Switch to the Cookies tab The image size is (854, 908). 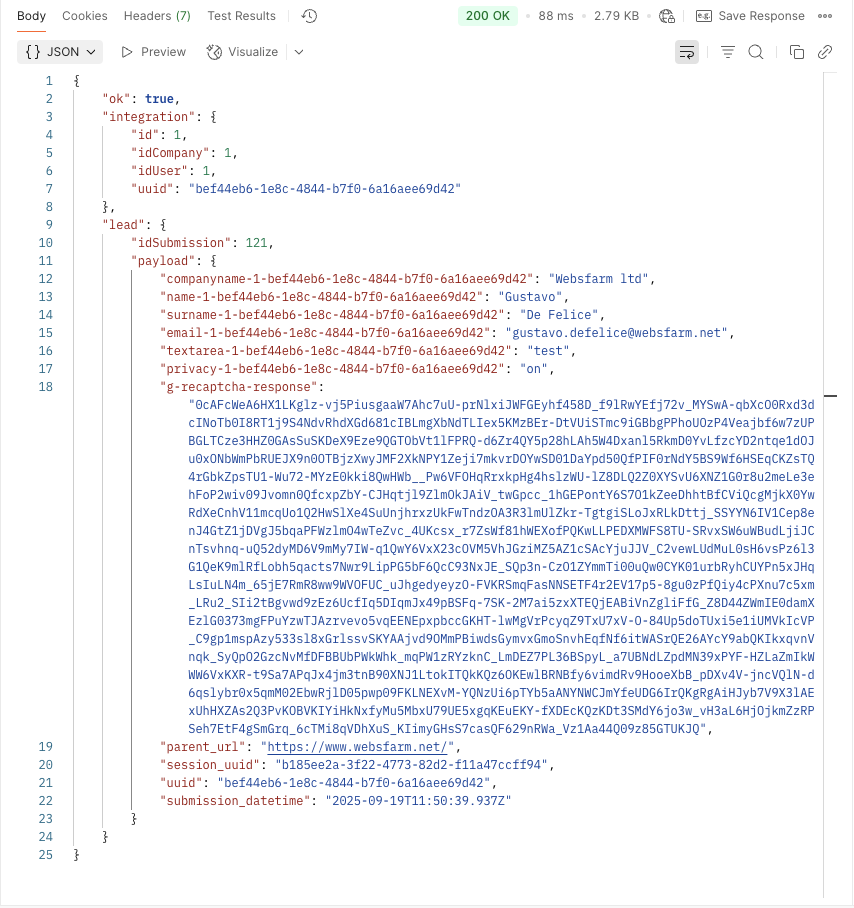85,16
